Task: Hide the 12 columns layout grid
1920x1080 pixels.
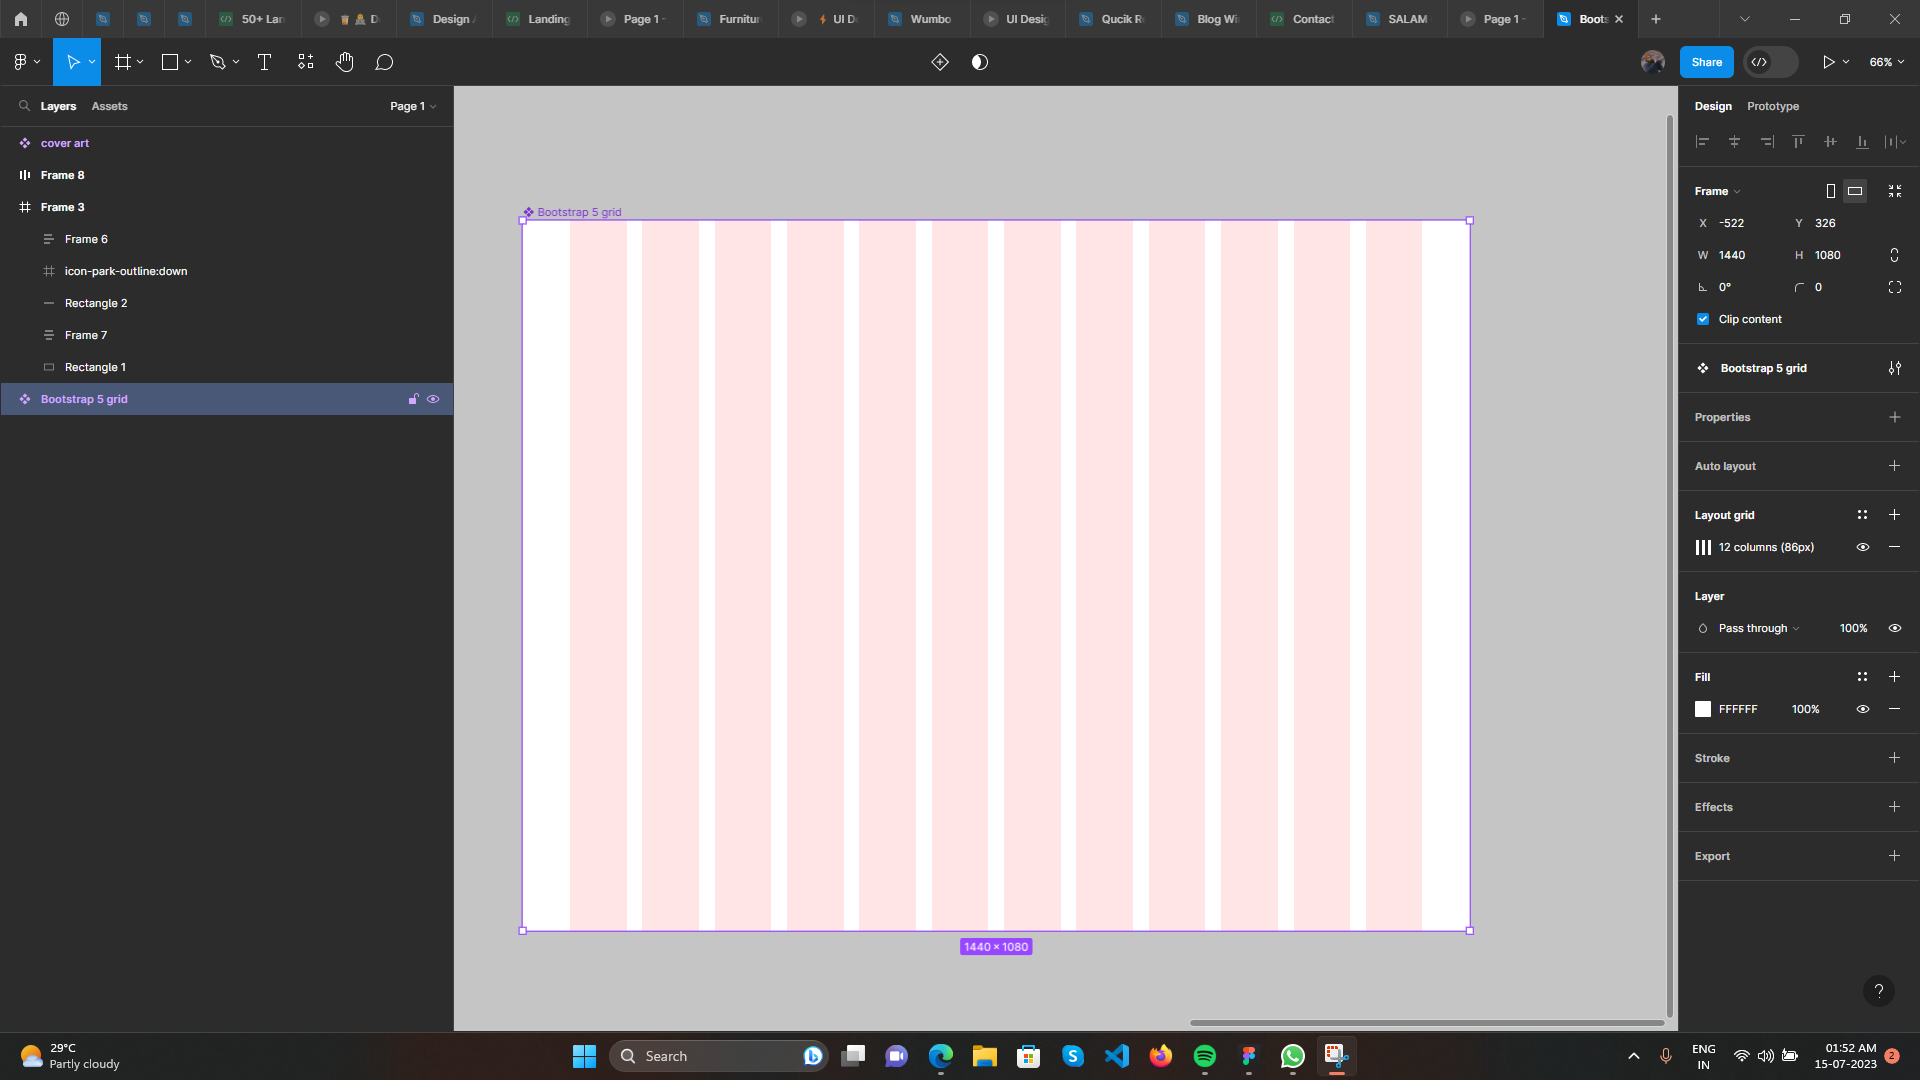Action: click(x=1863, y=547)
